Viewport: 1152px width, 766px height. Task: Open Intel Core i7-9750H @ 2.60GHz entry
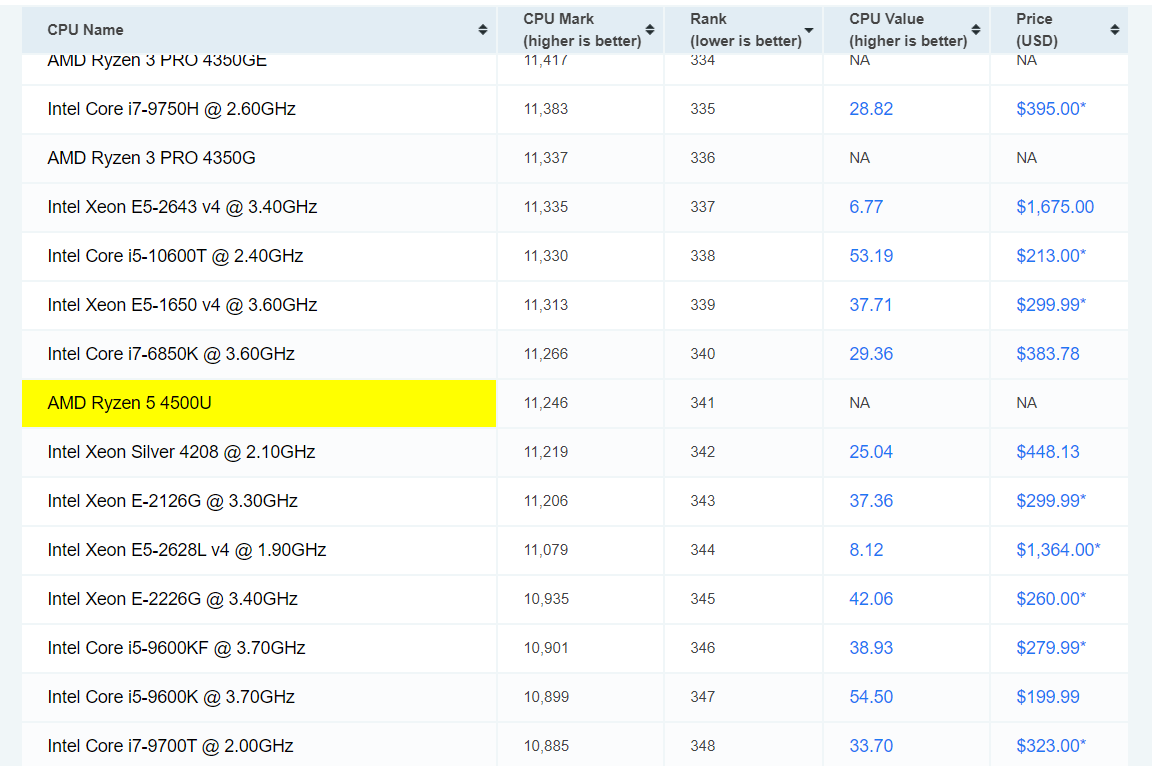click(x=171, y=109)
